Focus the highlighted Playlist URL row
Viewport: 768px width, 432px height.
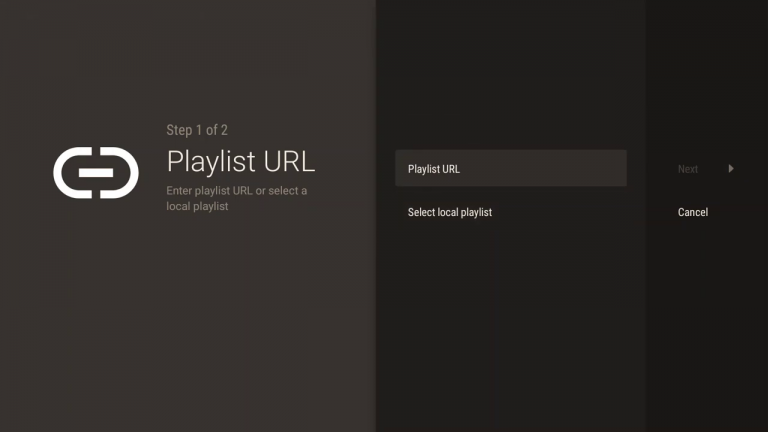pyautogui.click(x=510, y=169)
